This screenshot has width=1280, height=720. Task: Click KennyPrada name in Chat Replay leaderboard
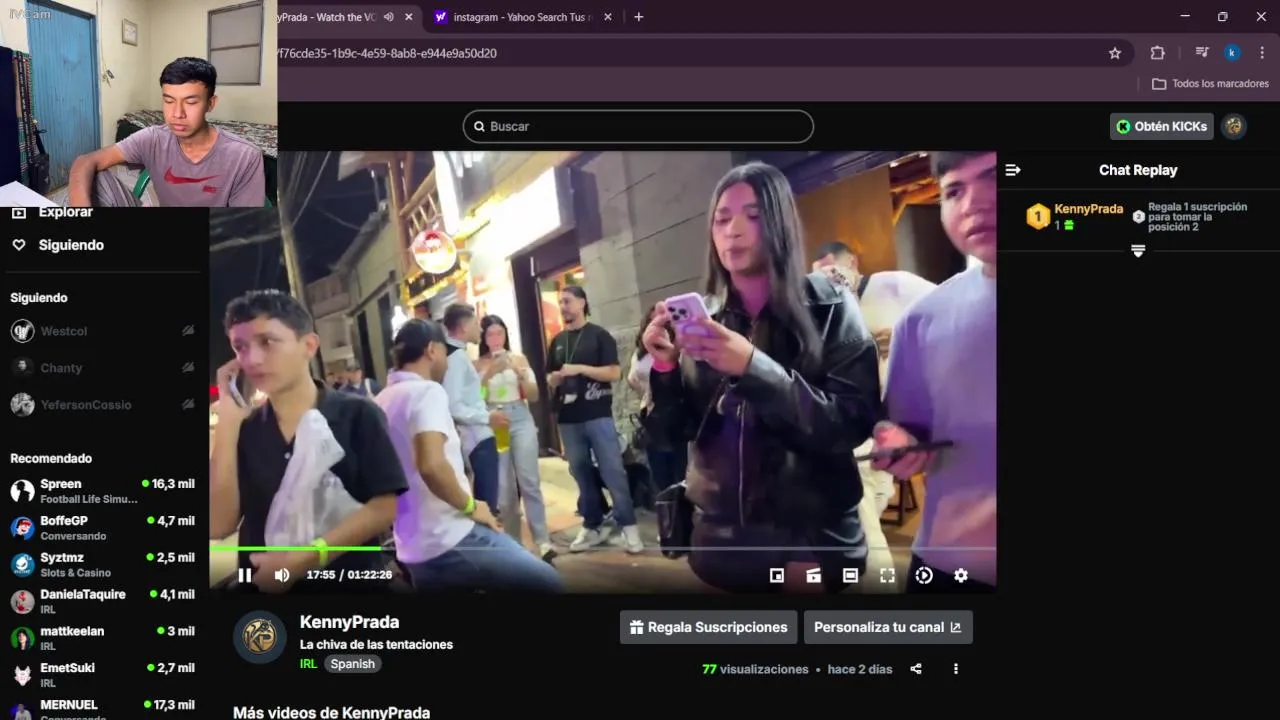coord(1088,209)
